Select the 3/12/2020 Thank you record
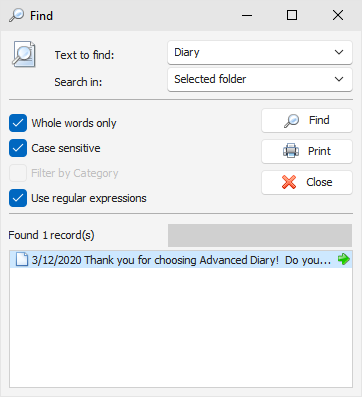The height and width of the screenshot is (397, 362). (x=181, y=259)
